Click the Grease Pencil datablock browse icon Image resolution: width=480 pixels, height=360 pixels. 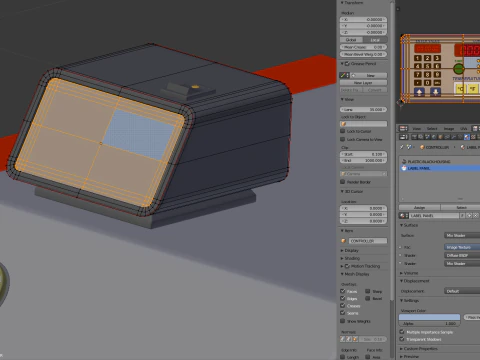[344, 75]
